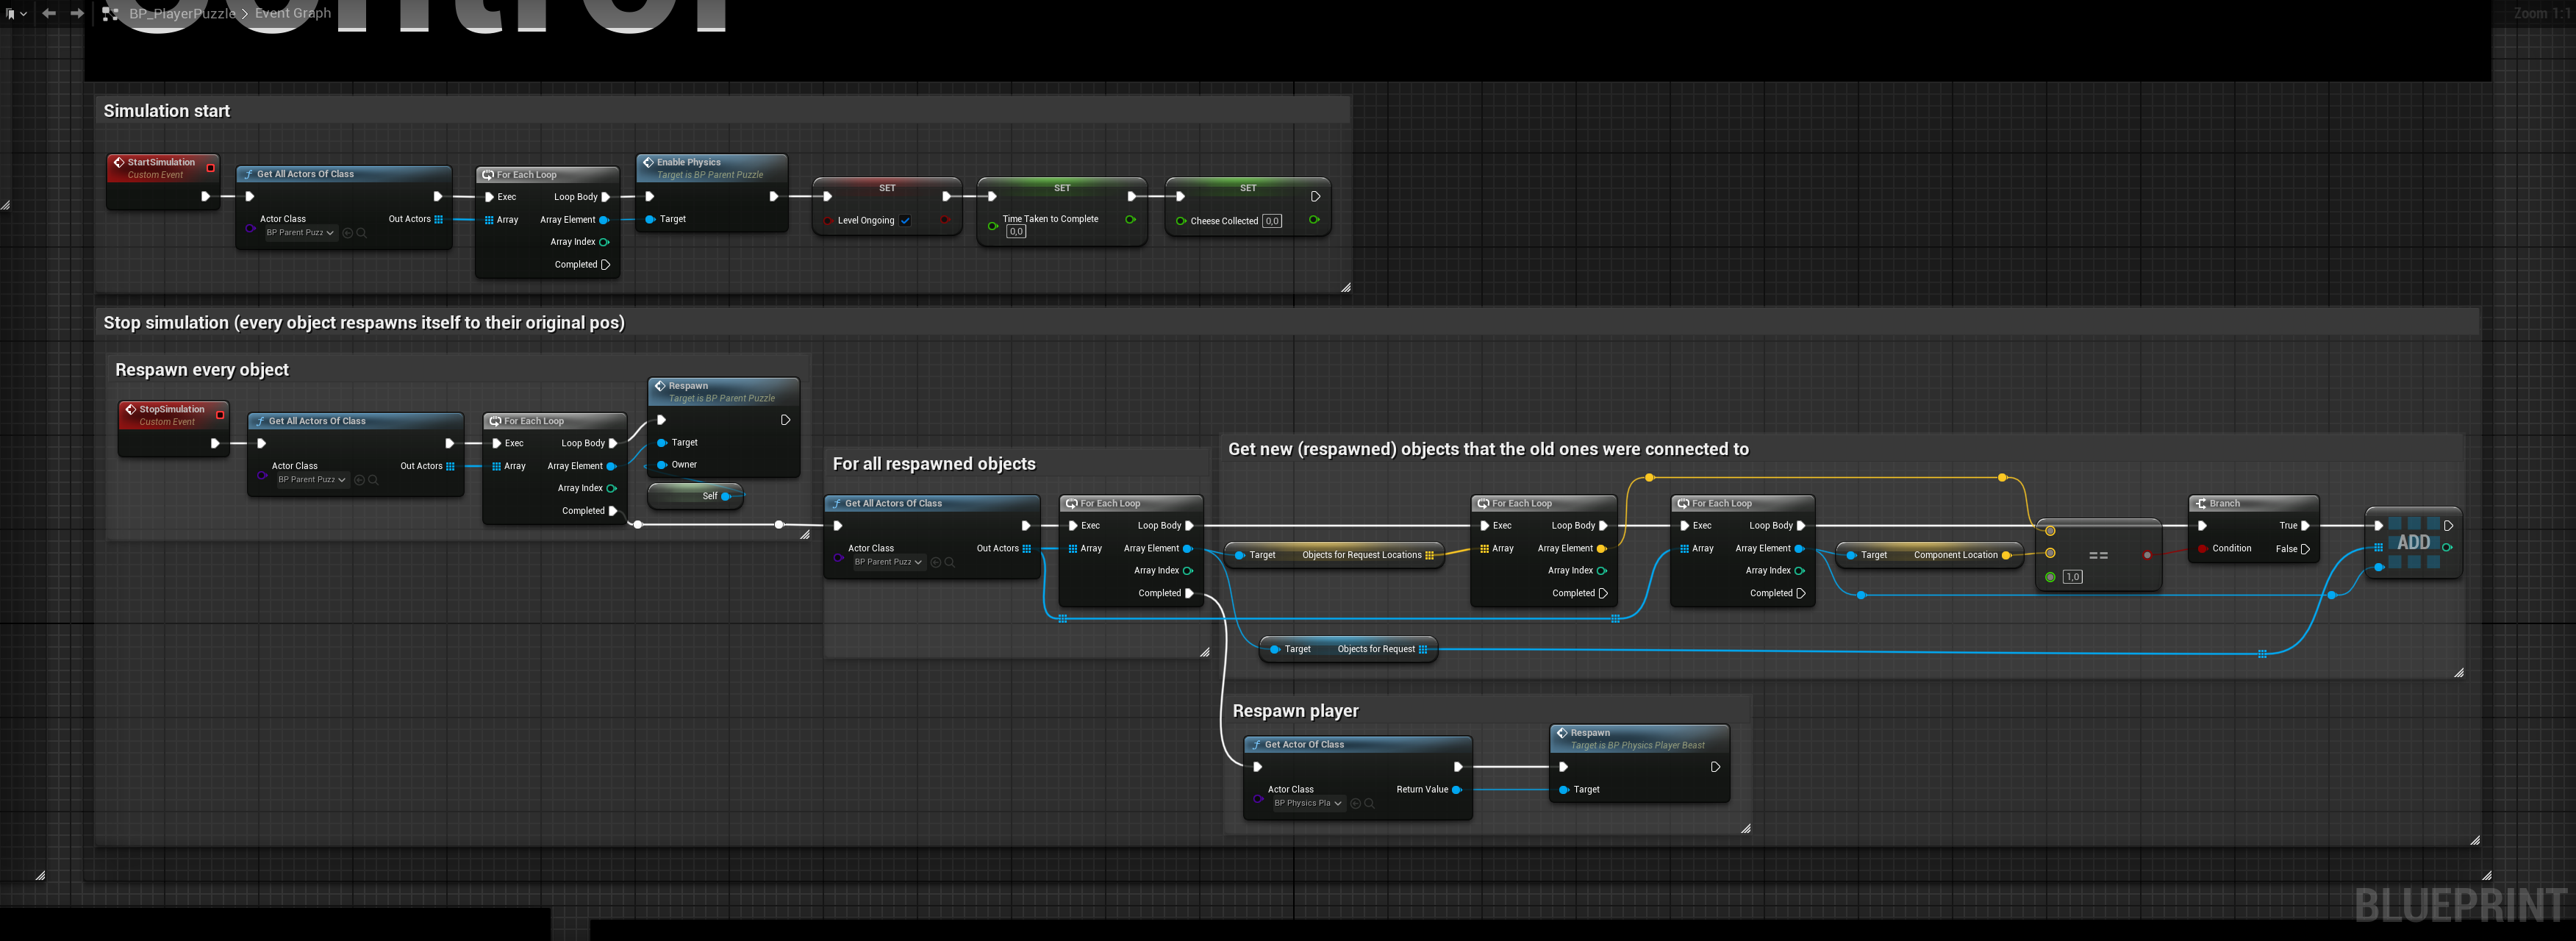This screenshot has height=941, width=2576.
Task: Click the Cheese Collected value field
Action: click(x=1272, y=221)
